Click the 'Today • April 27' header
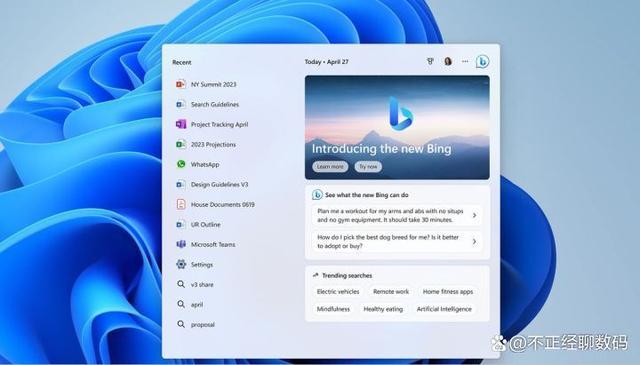 (327, 62)
